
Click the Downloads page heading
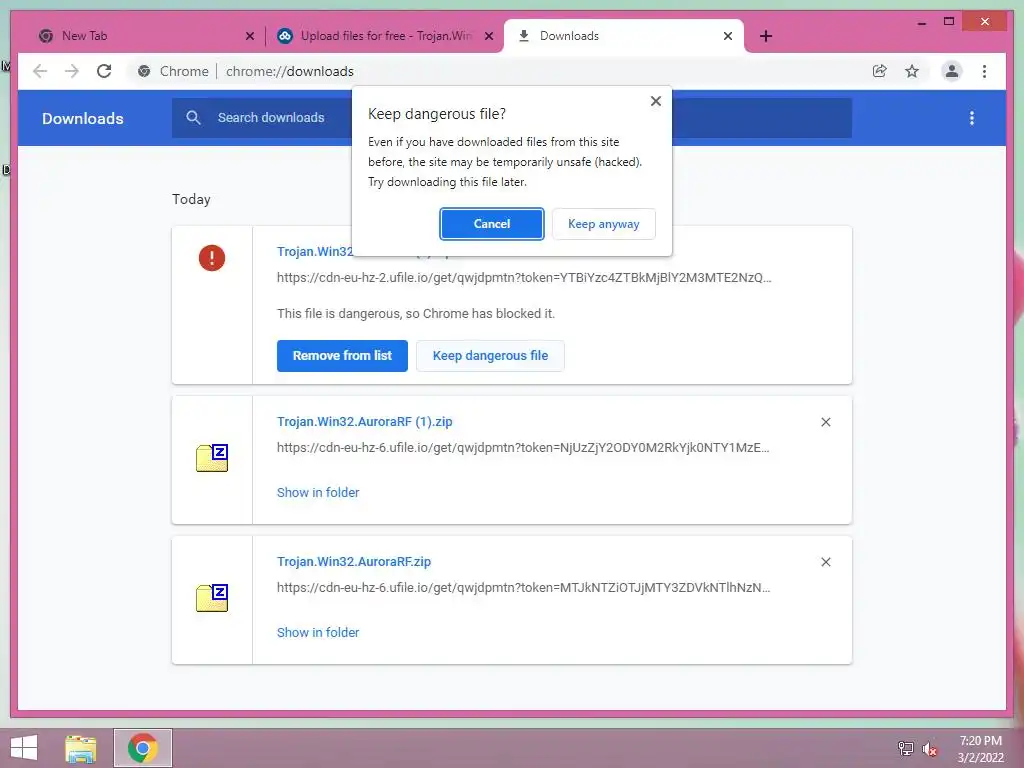point(82,118)
